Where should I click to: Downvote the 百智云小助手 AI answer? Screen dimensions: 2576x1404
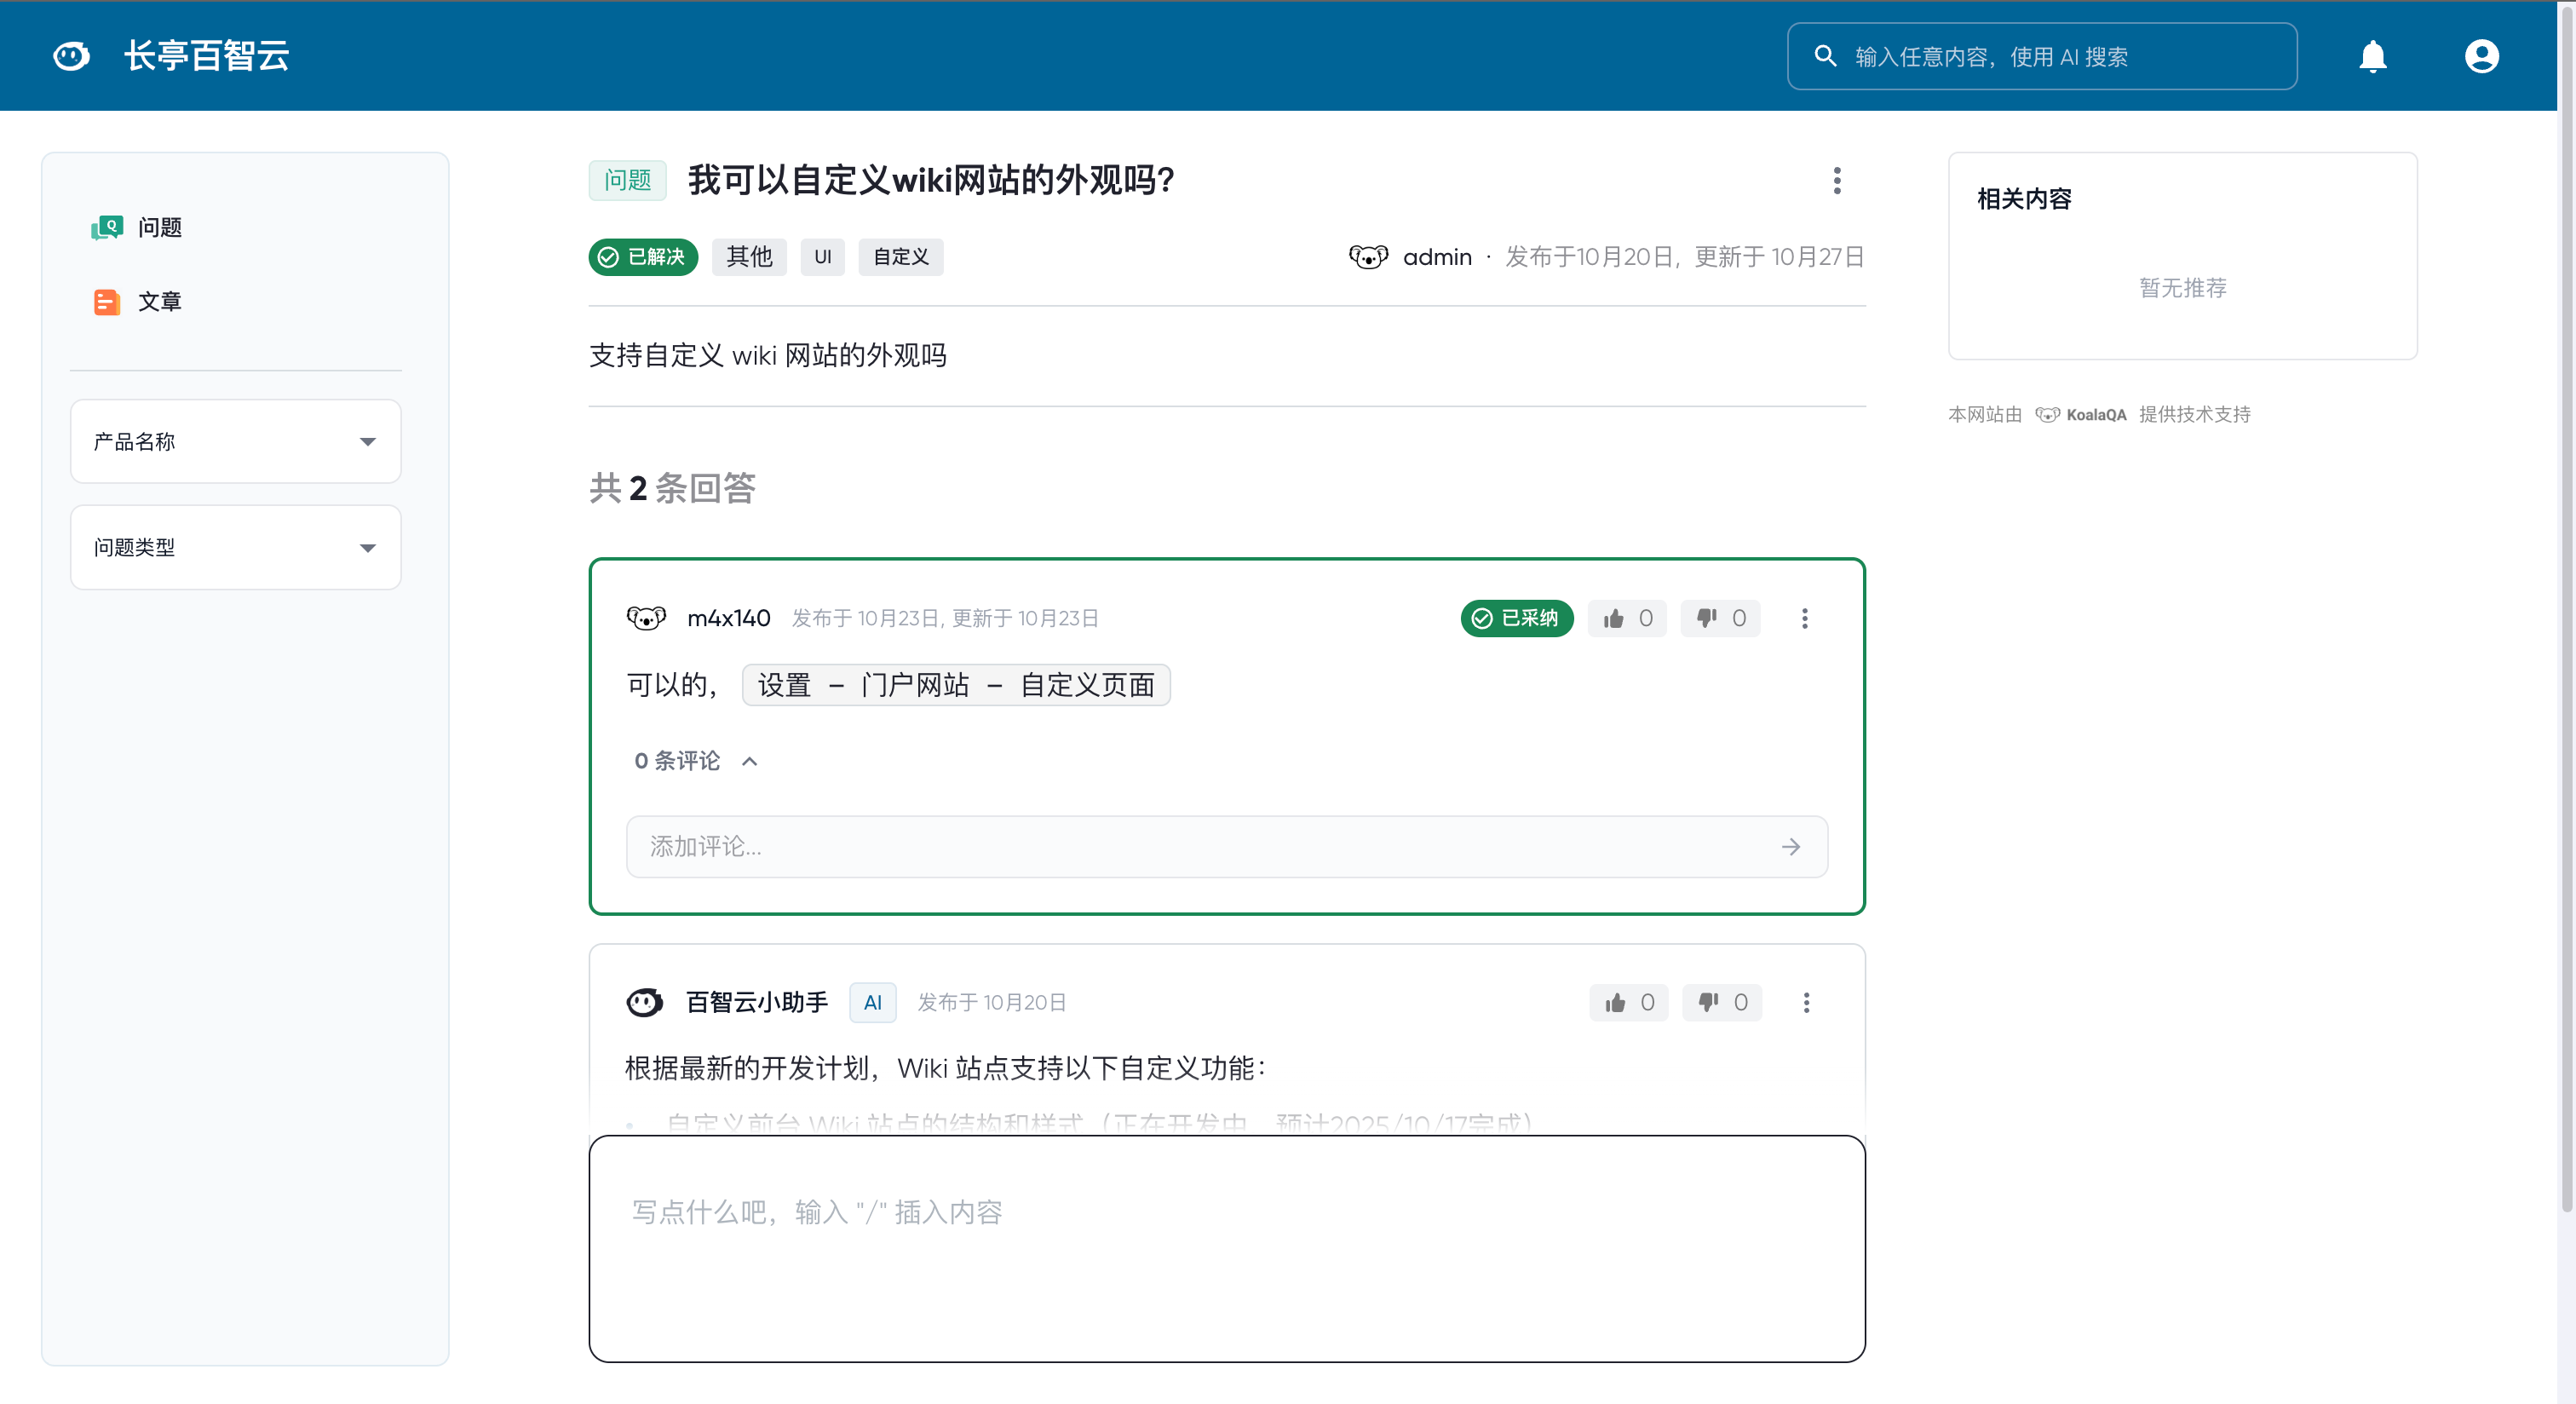[x=1721, y=1002]
